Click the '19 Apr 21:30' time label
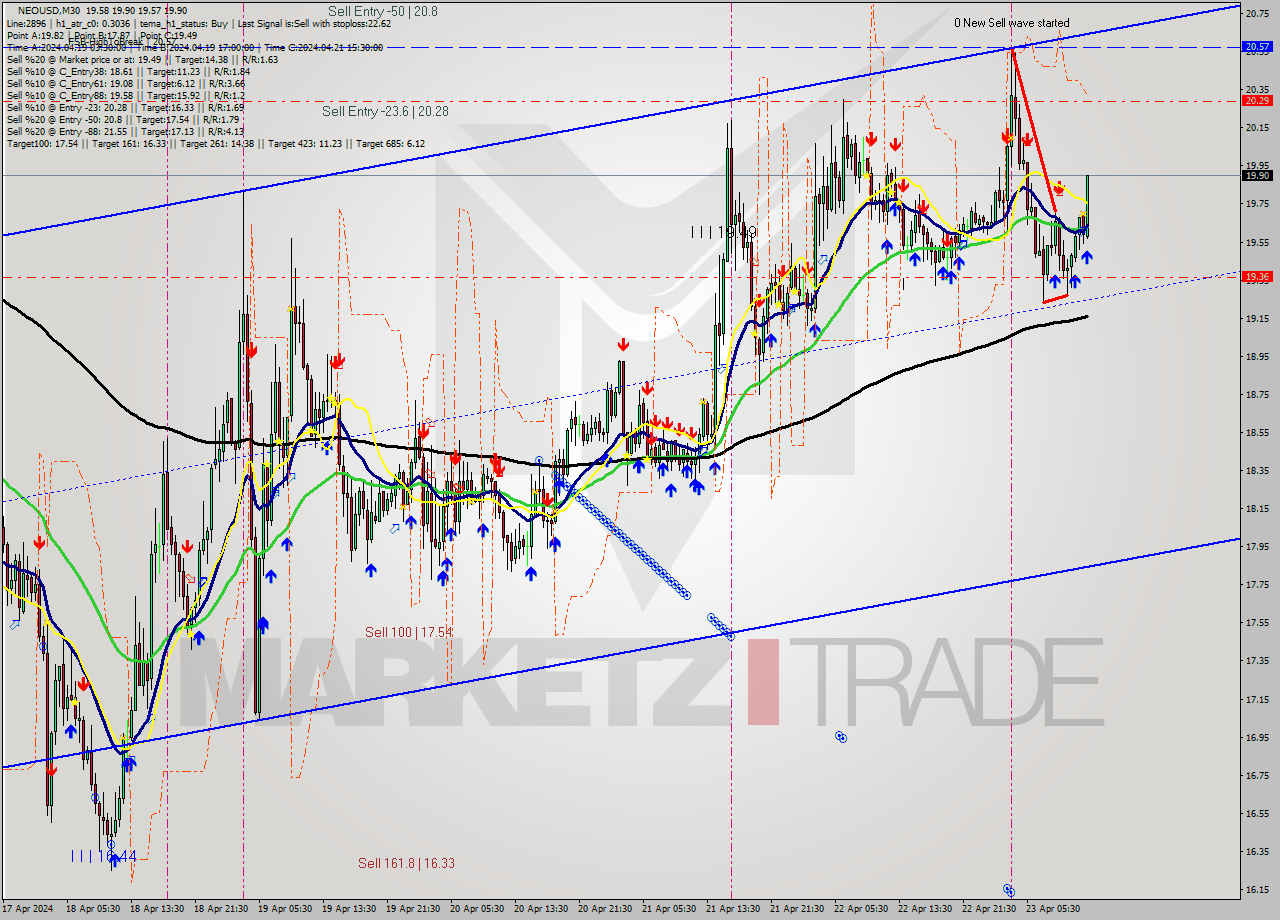 point(414,909)
